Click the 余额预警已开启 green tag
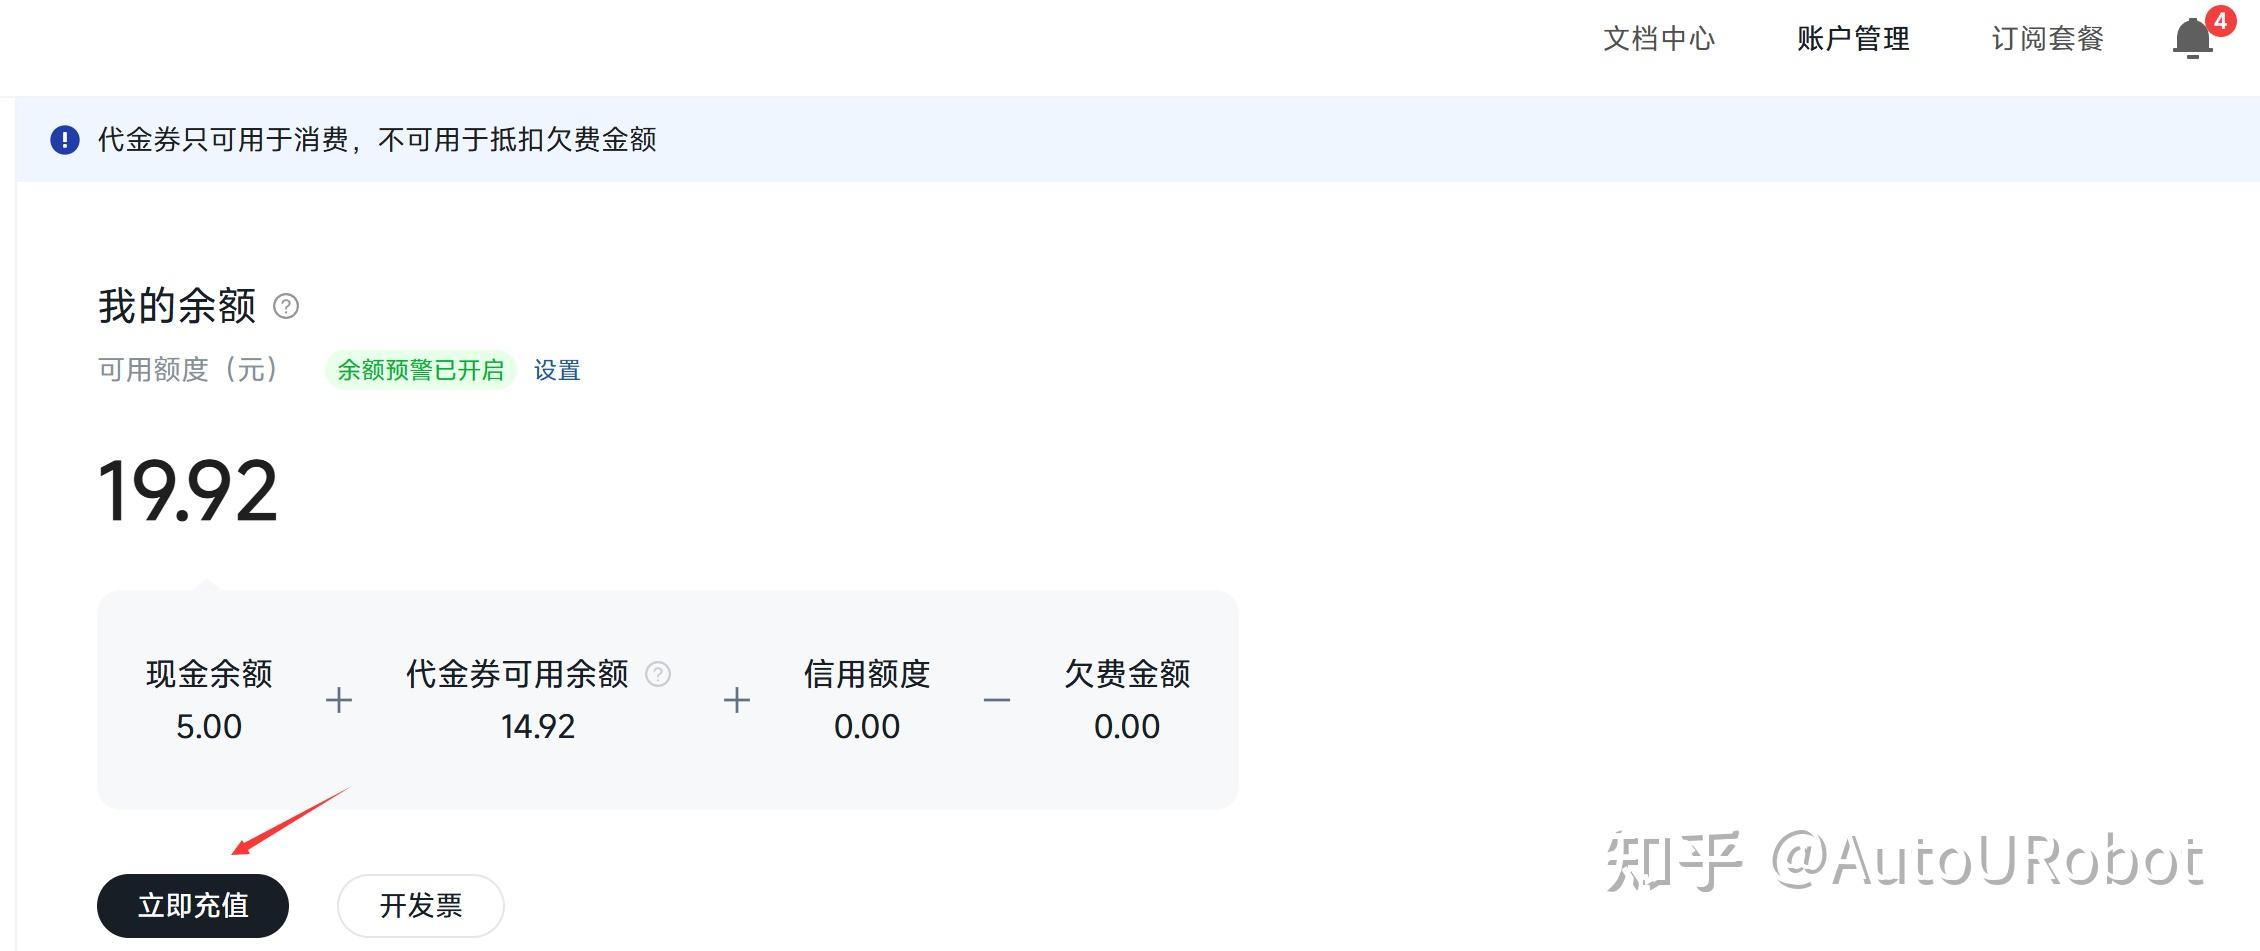Viewport: 2260px width, 951px height. point(420,371)
